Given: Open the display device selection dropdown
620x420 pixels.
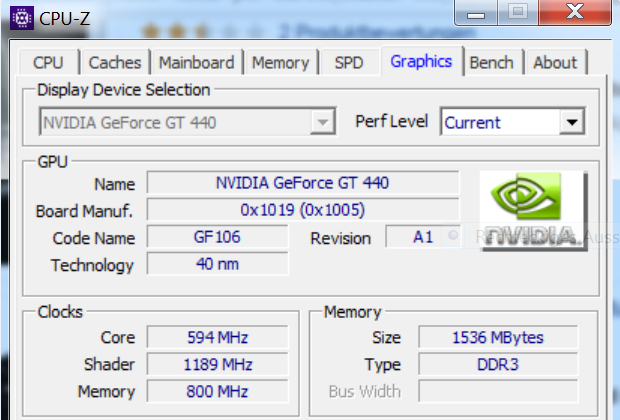Looking at the screenshot, I should [187, 122].
